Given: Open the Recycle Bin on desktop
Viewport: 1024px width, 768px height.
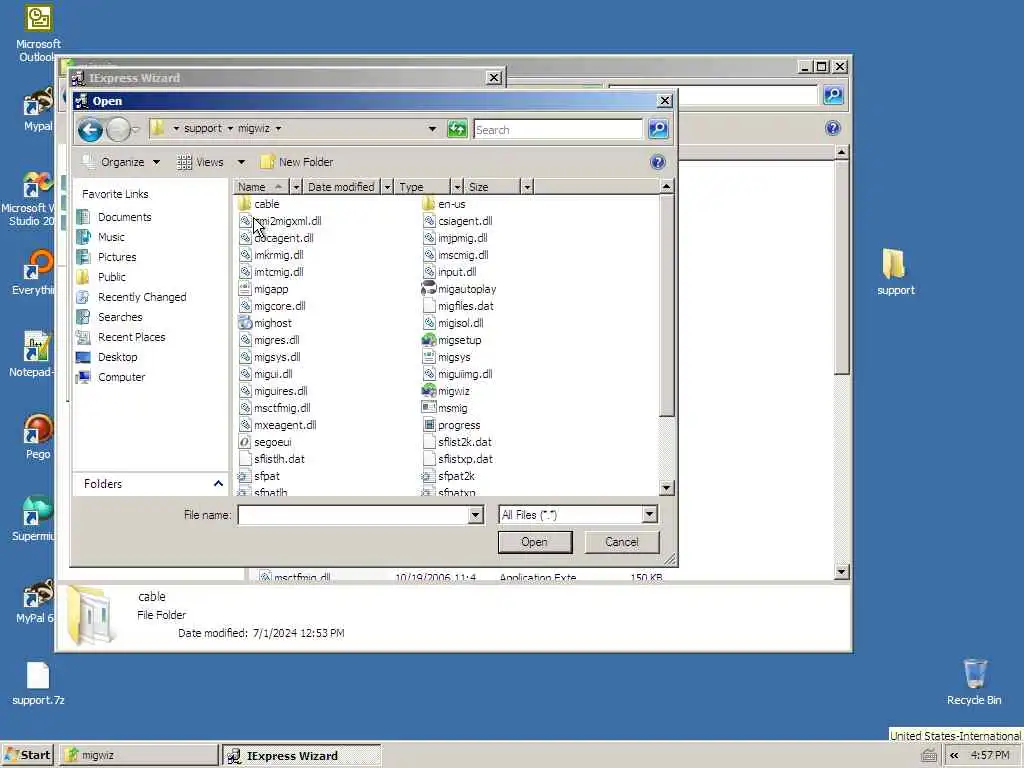Looking at the screenshot, I should [974, 682].
